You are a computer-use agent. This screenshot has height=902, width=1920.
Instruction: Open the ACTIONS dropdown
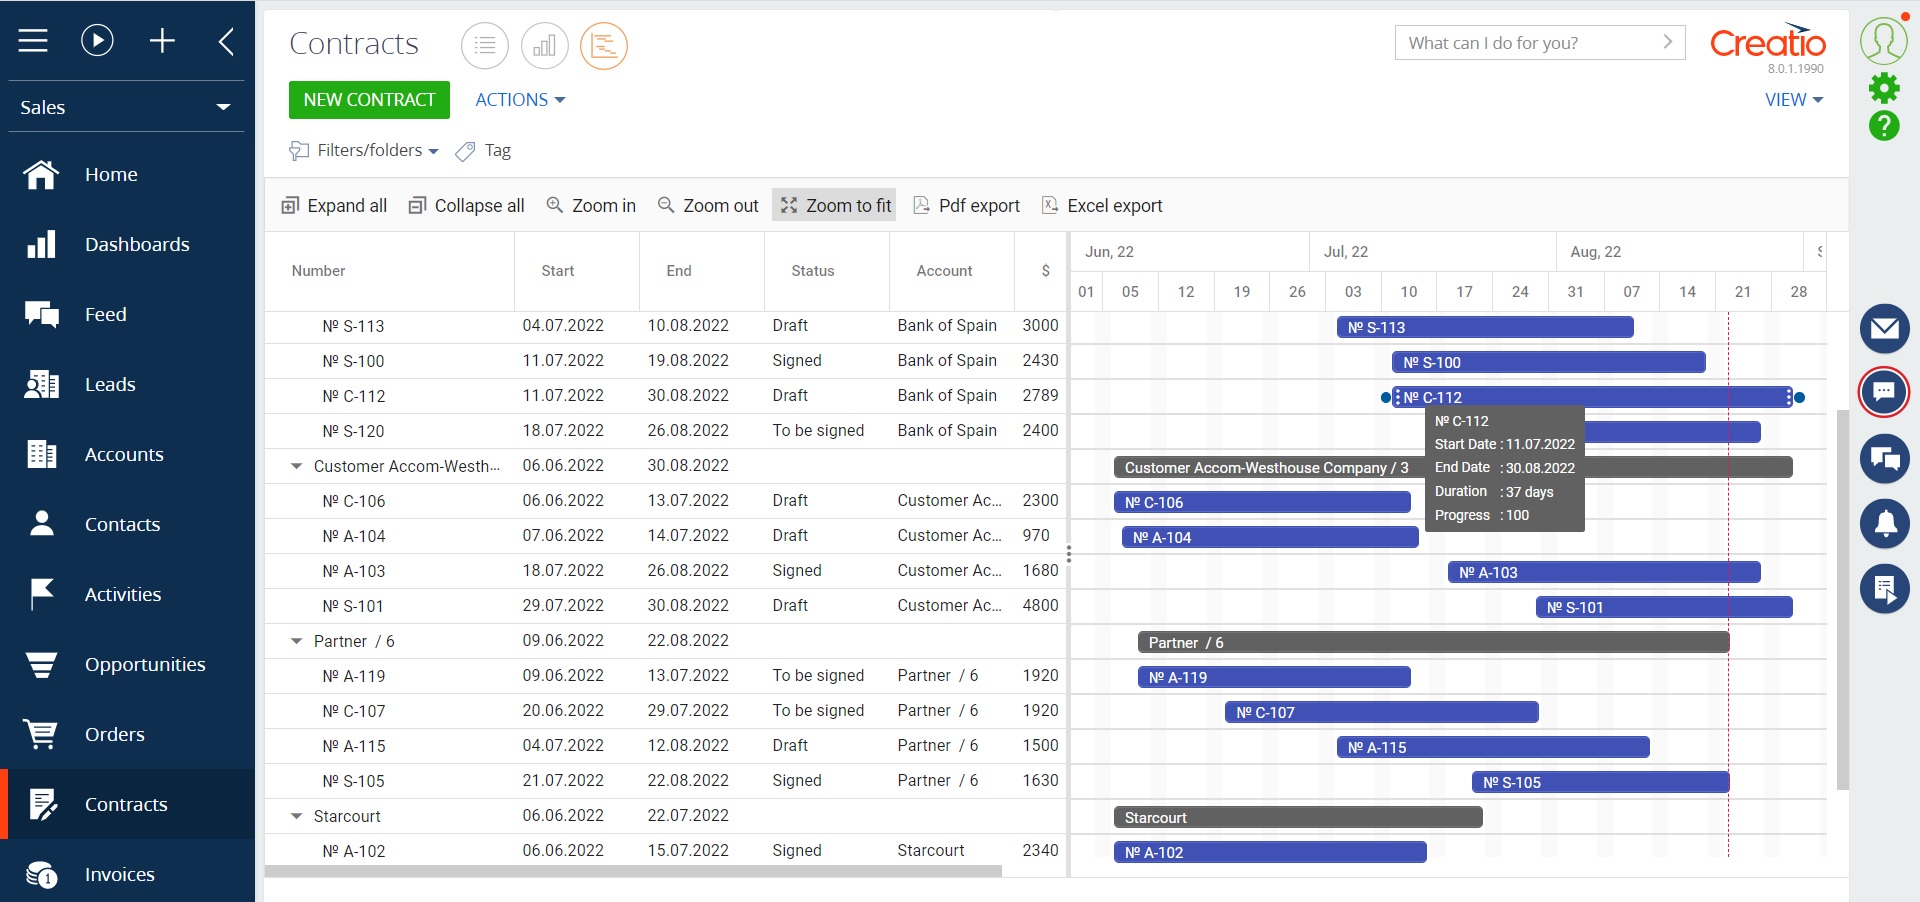519,100
